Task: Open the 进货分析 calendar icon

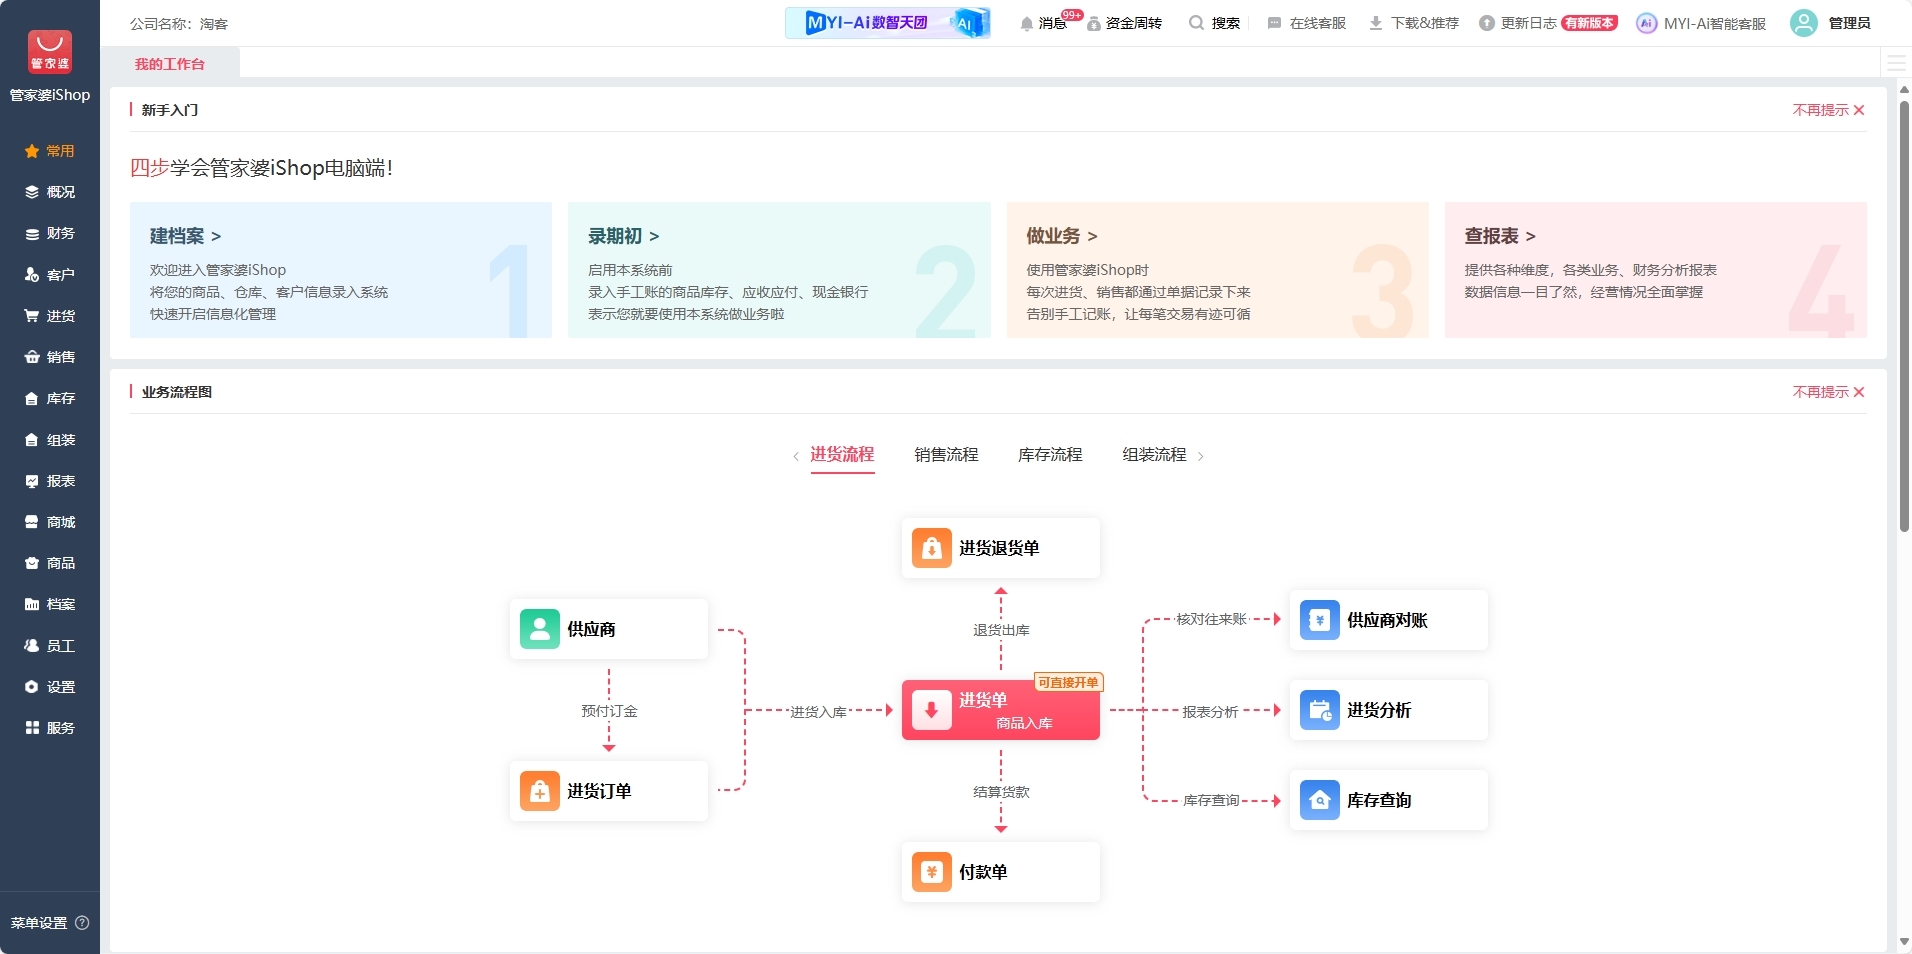Action: coord(1319,710)
